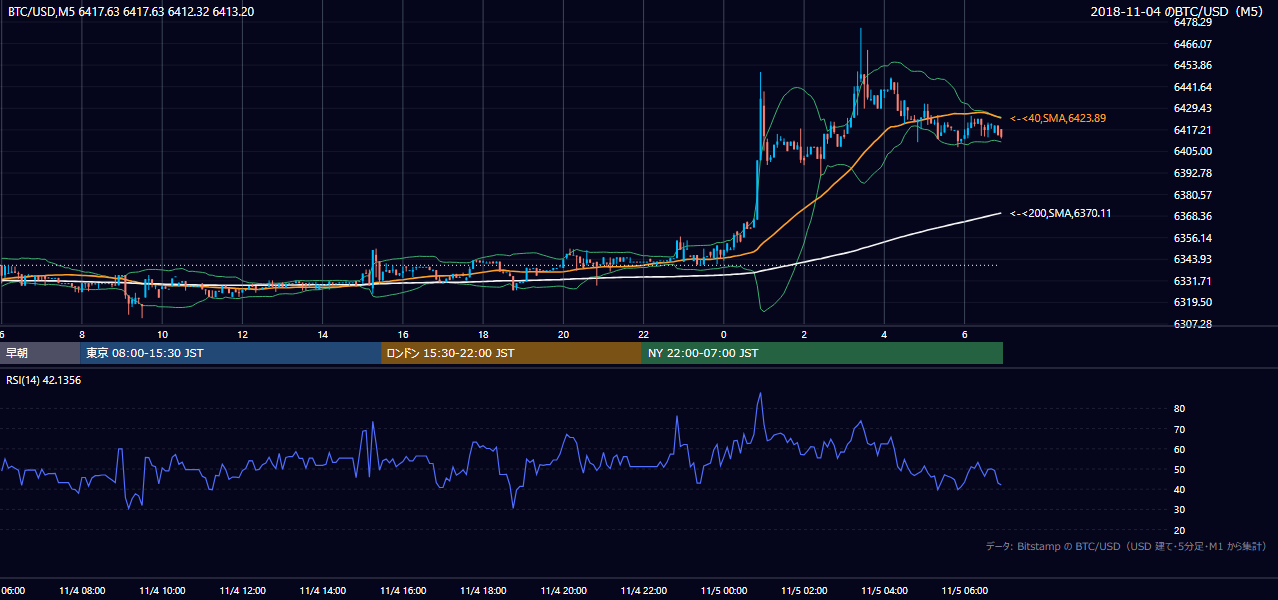
Task: Click price axis value 6343.93
Action: click(1192, 260)
